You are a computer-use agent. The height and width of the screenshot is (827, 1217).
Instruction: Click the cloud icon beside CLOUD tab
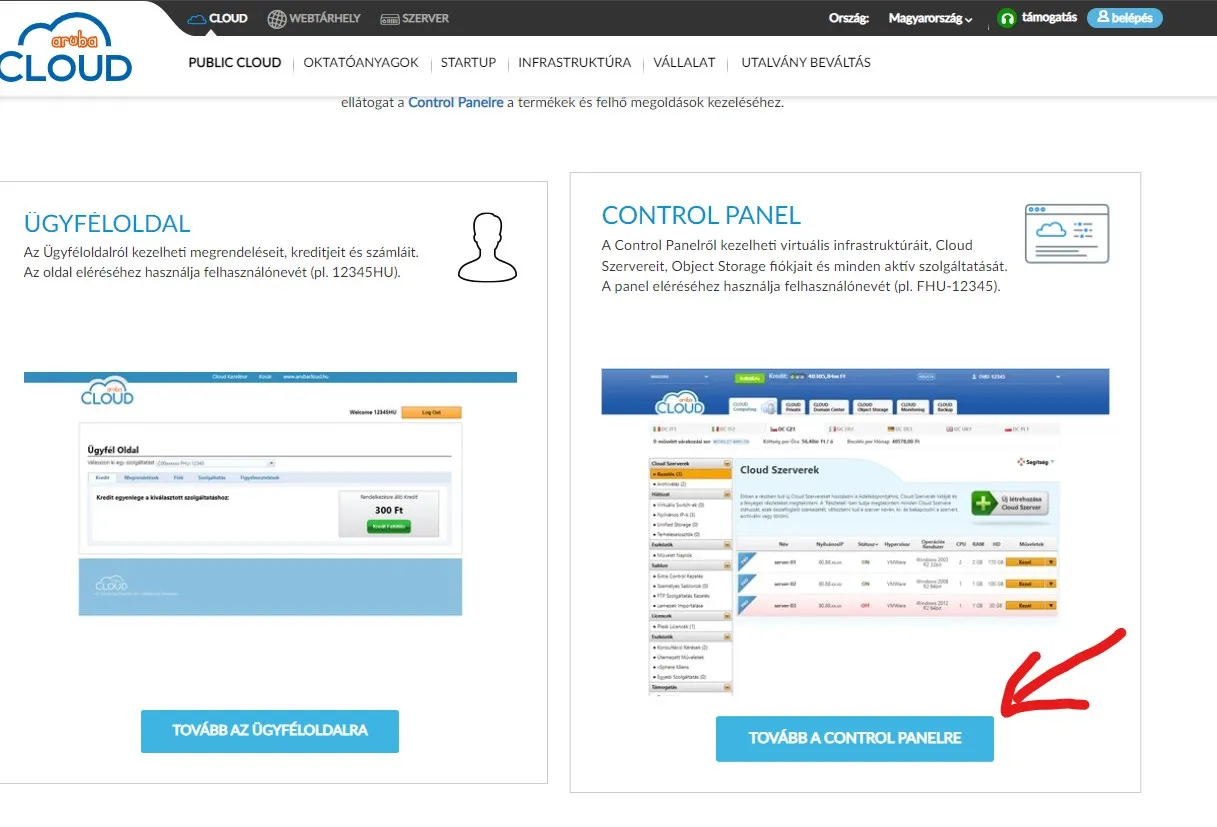[x=197, y=18]
